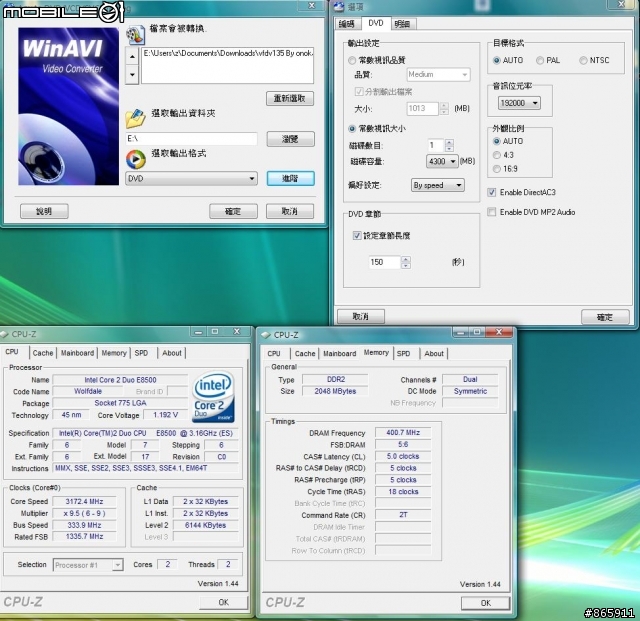
Task: Click the 1013 MB size stepper arrows
Action: 444,109
